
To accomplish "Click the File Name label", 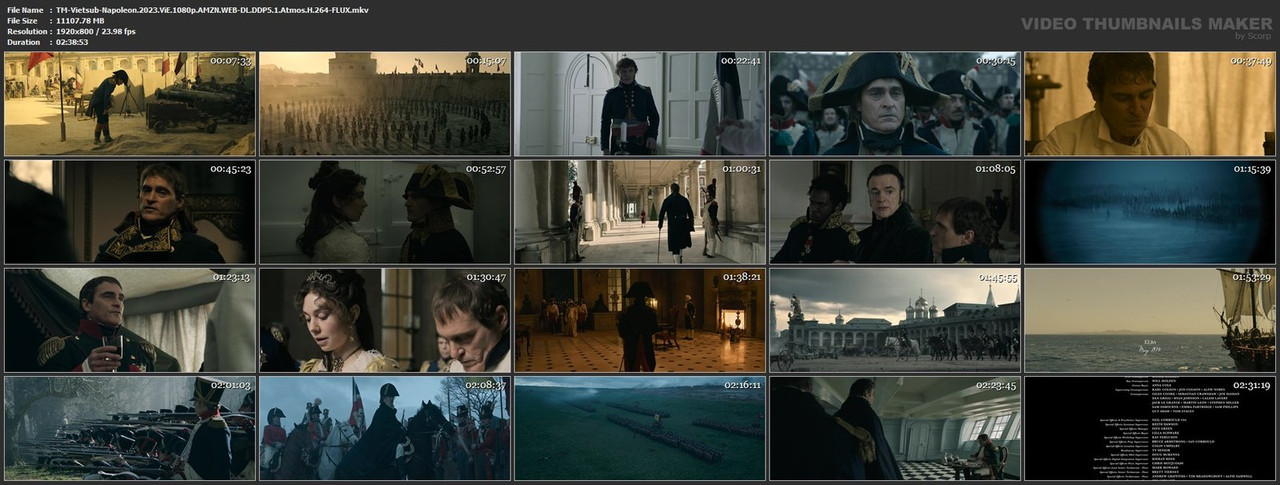I will [25, 9].
